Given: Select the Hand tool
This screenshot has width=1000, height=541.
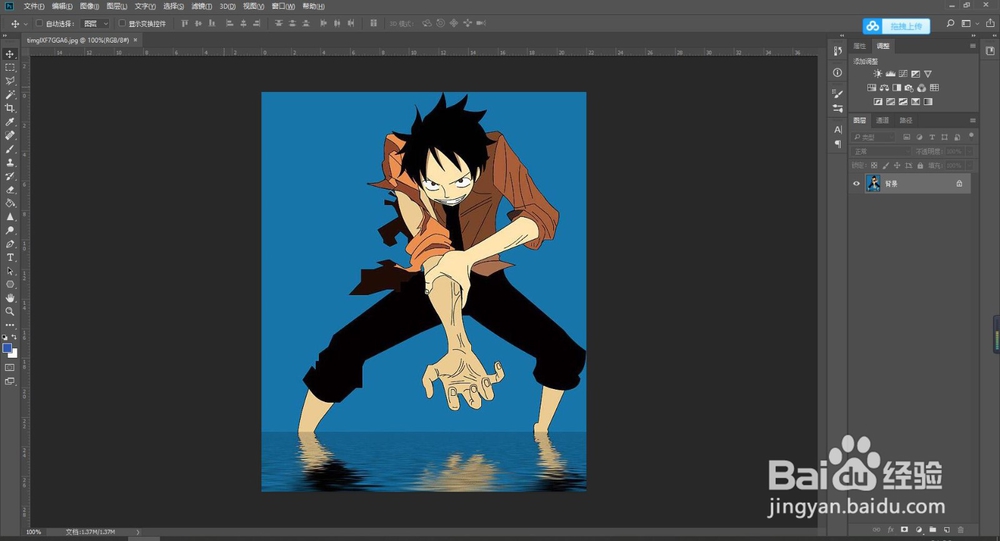Looking at the screenshot, I should [10, 298].
